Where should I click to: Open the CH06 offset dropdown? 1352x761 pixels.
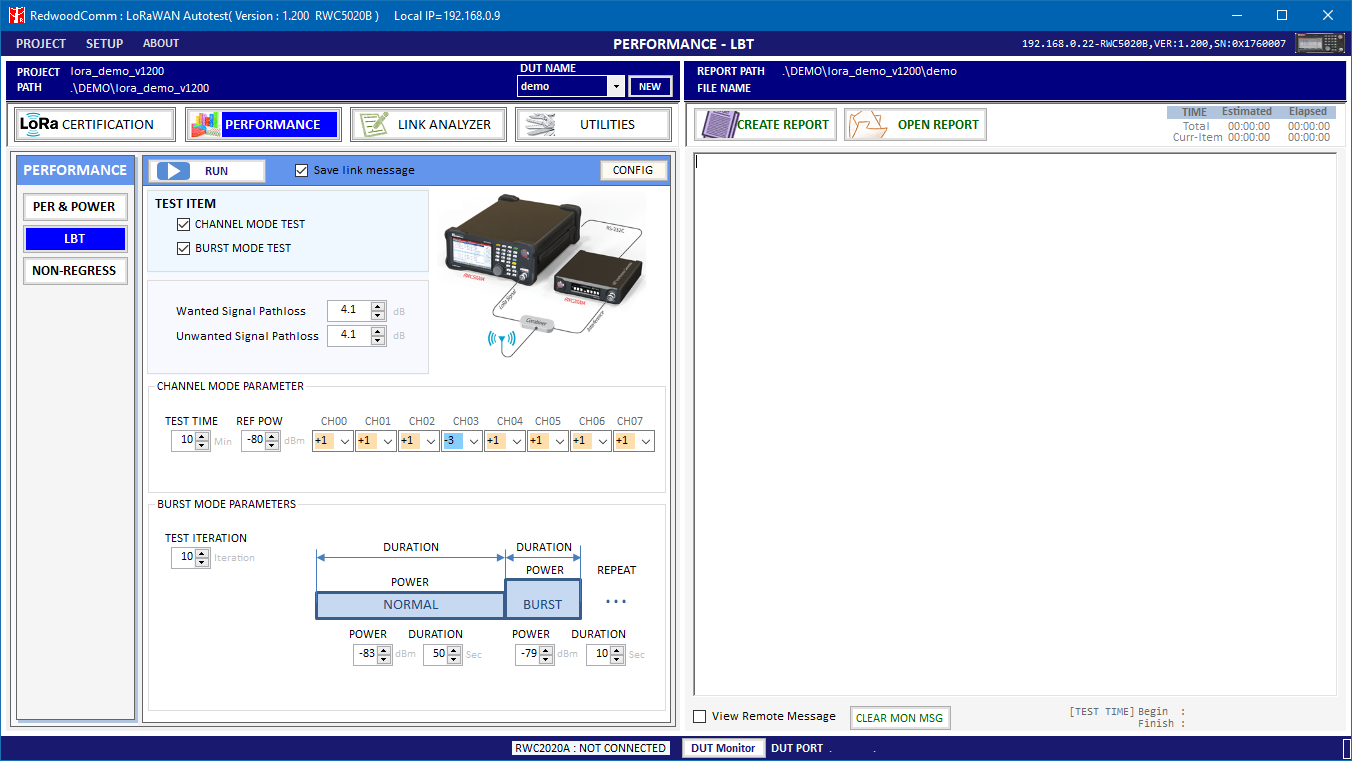603,441
